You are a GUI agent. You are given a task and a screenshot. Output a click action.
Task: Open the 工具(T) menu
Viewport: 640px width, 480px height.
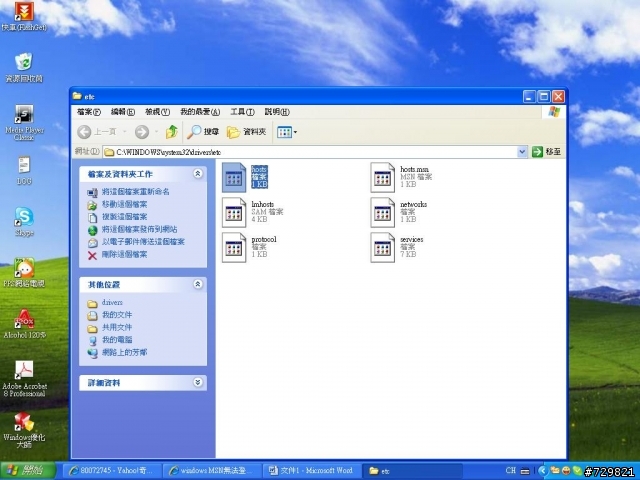(242, 111)
